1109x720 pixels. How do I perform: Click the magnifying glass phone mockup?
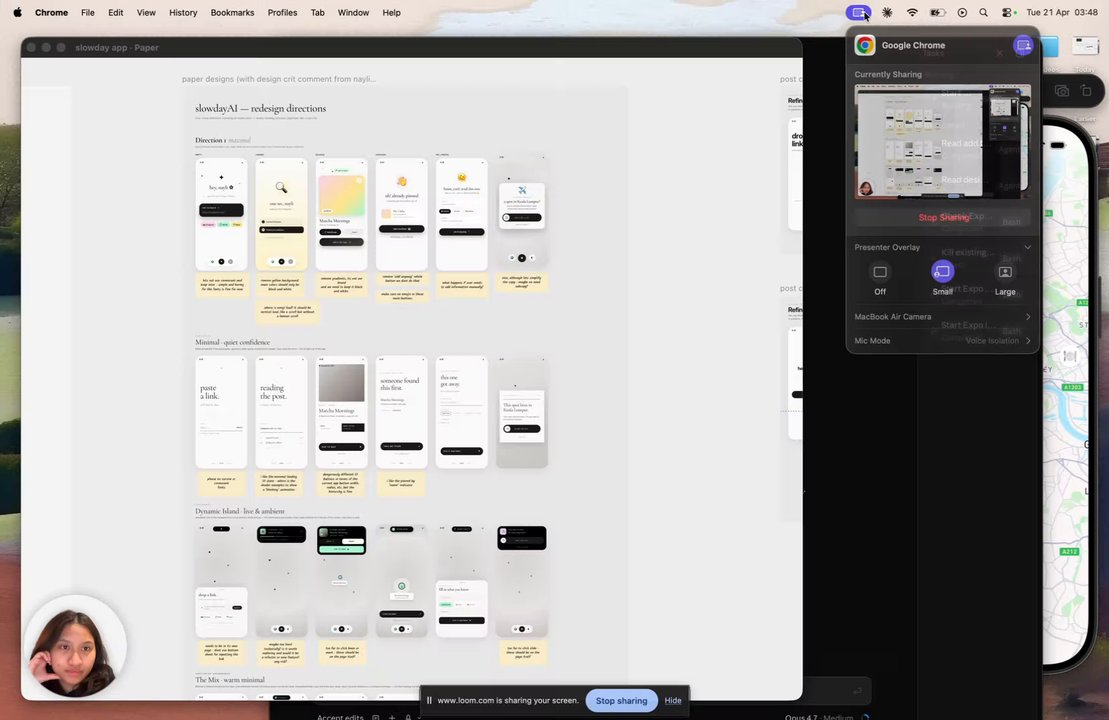coord(281,214)
